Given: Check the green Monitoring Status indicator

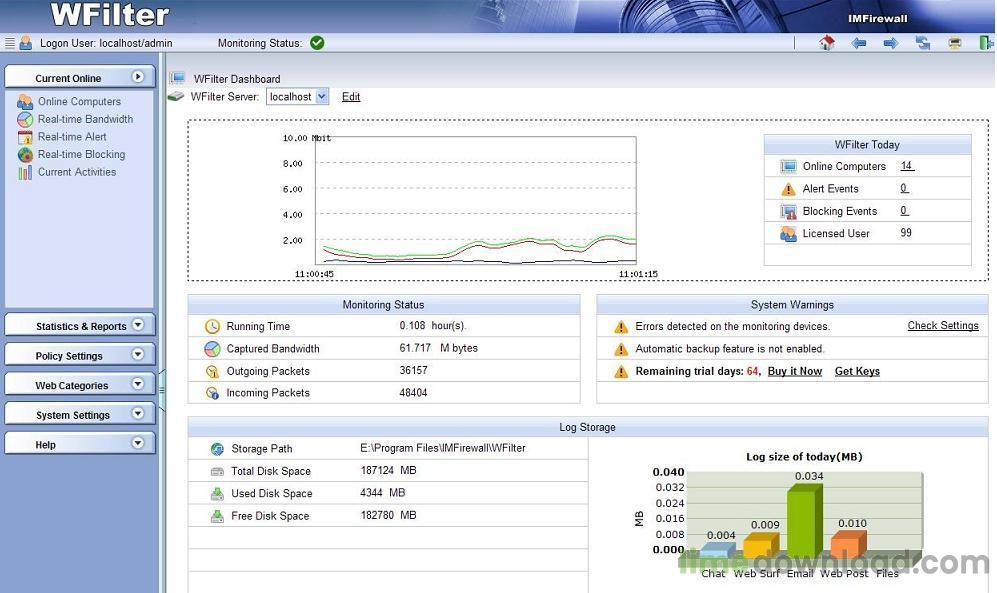Looking at the screenshot, I should [317, 43].
